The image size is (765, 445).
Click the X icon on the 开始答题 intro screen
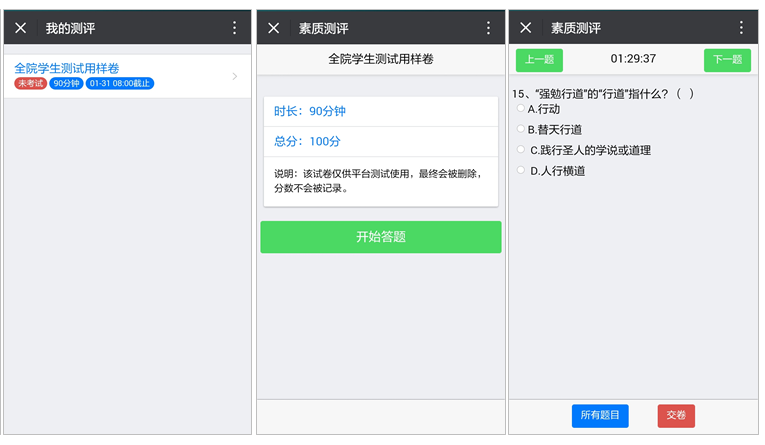pos(274,28)
